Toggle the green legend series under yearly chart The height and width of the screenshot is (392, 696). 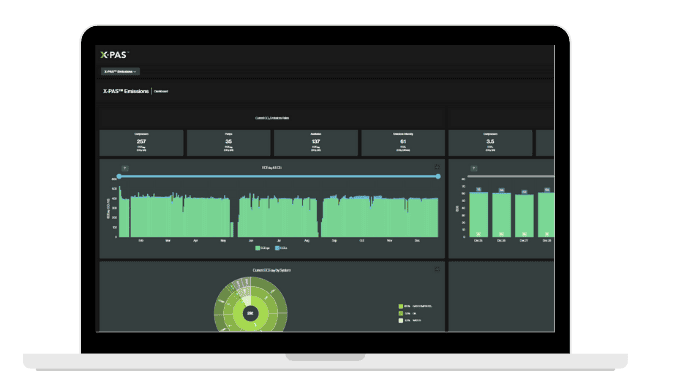tap(262, 248)
